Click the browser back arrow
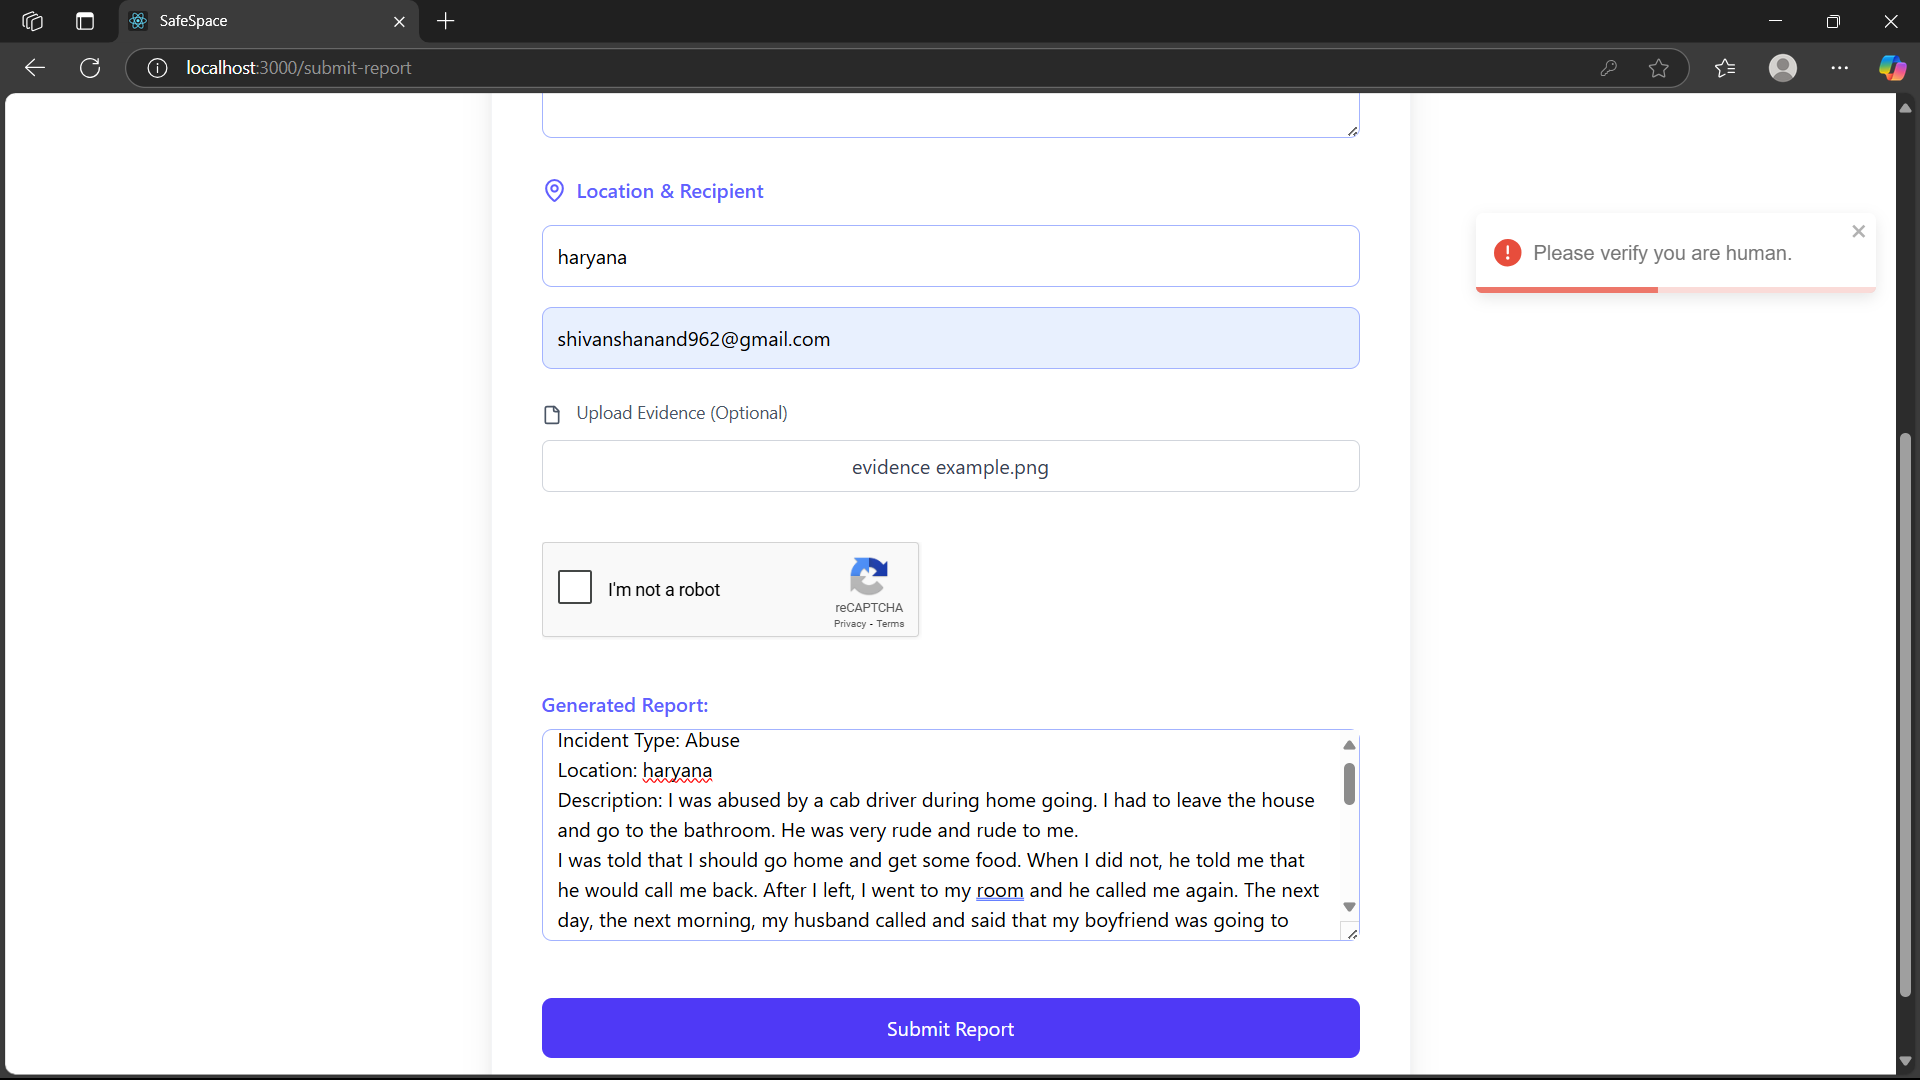The width and height of the screenshot is (1920, 1080). pos(35,68)
